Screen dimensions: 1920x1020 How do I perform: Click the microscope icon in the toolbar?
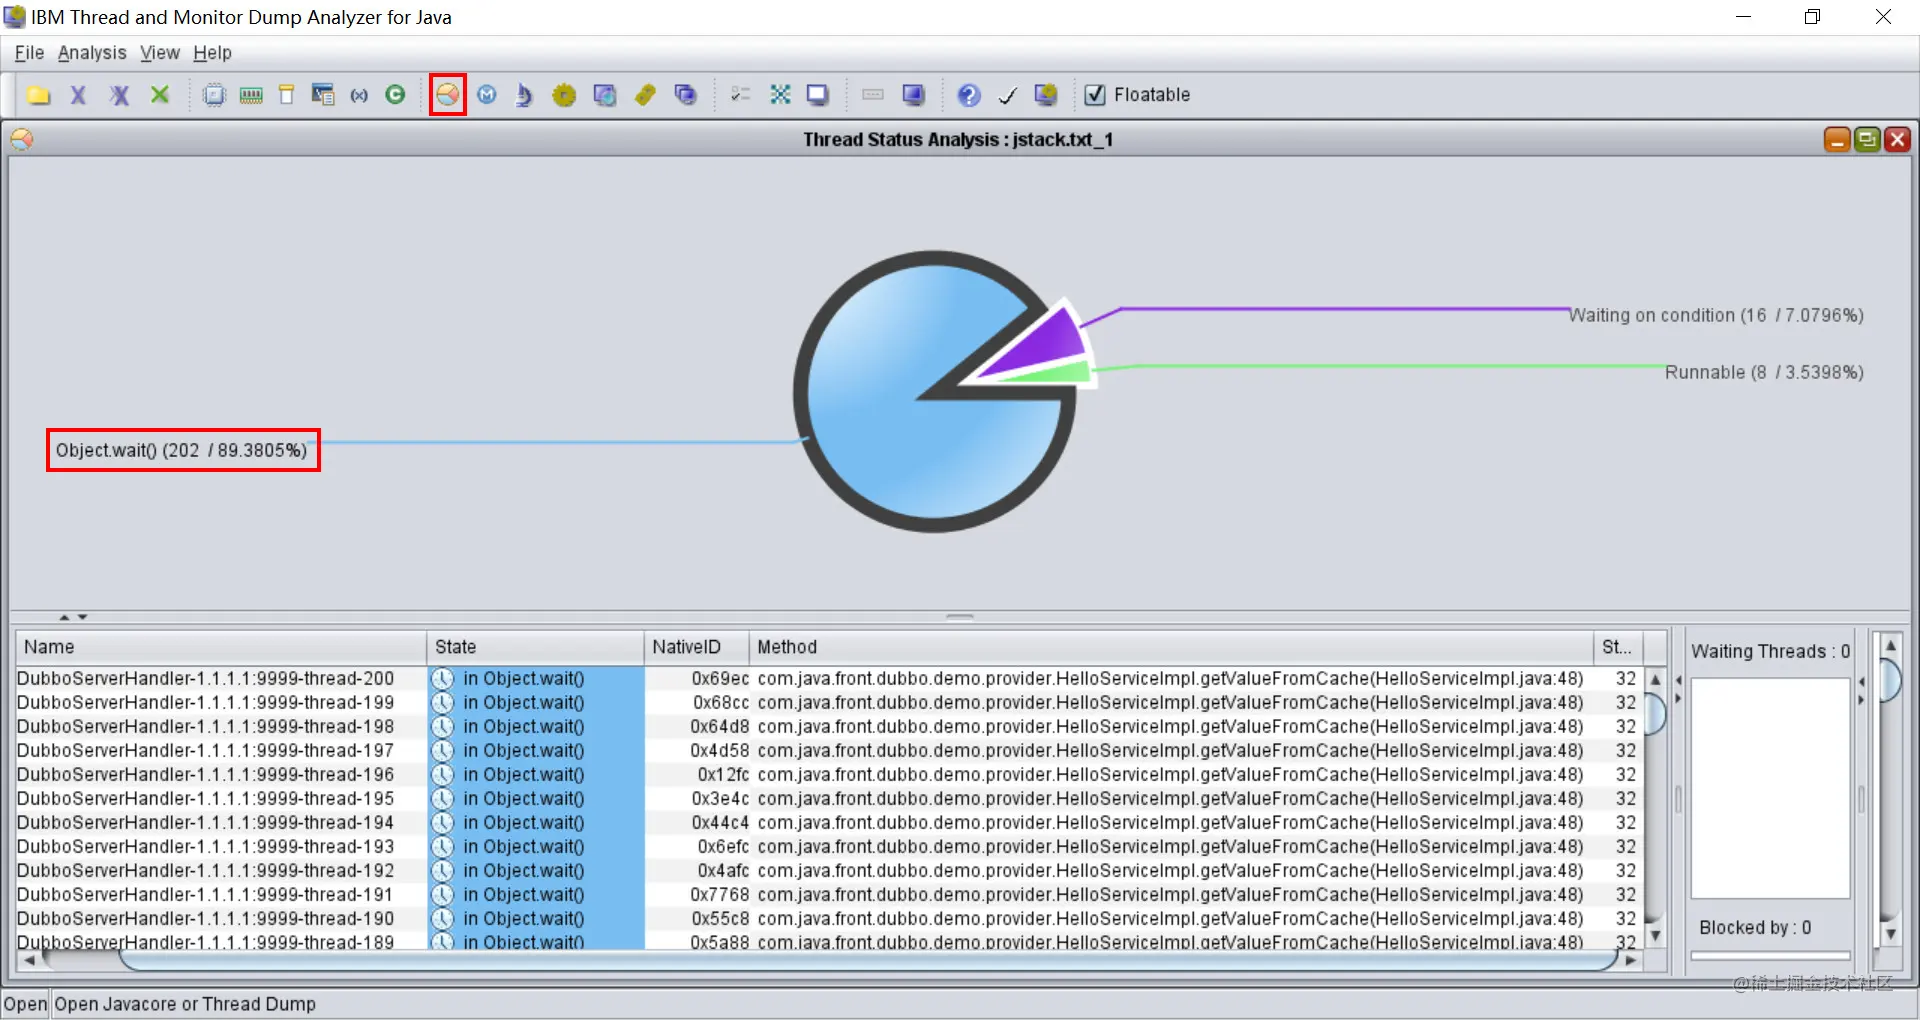pyautogui.click(x=524, y=95)
